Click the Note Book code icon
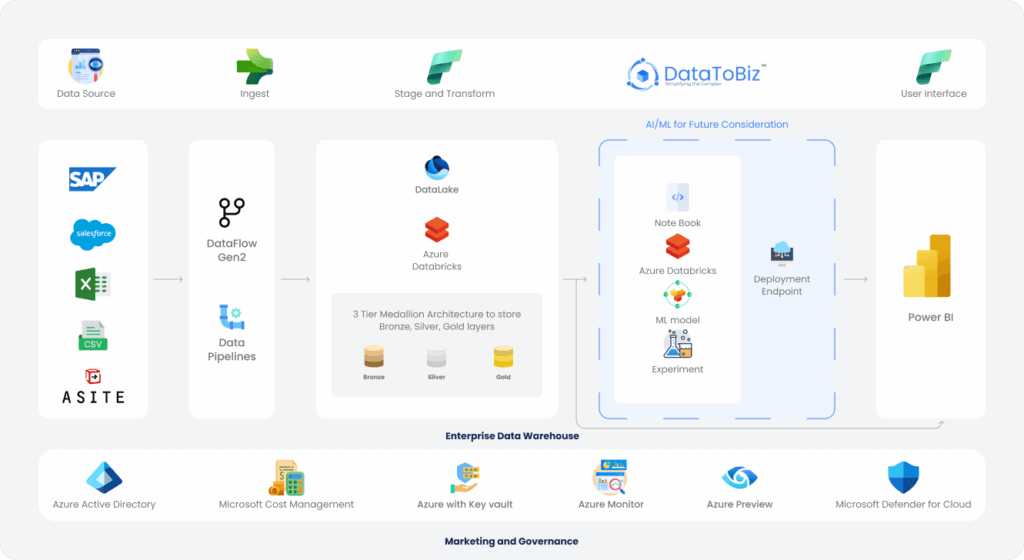 tap(677, 197)
